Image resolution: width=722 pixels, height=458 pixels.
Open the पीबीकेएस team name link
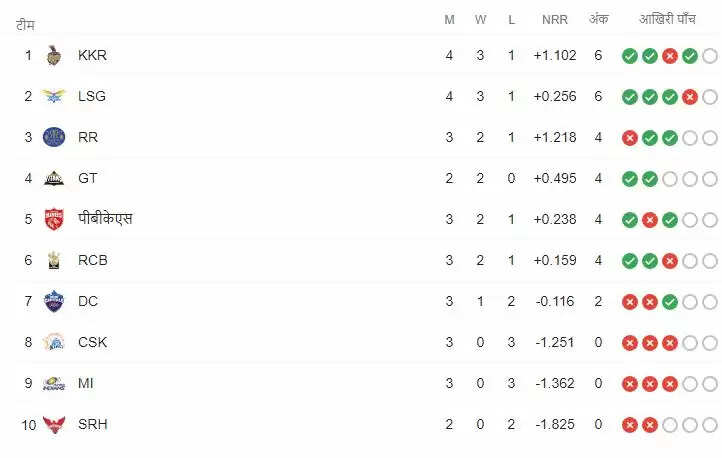pos(105,219)
